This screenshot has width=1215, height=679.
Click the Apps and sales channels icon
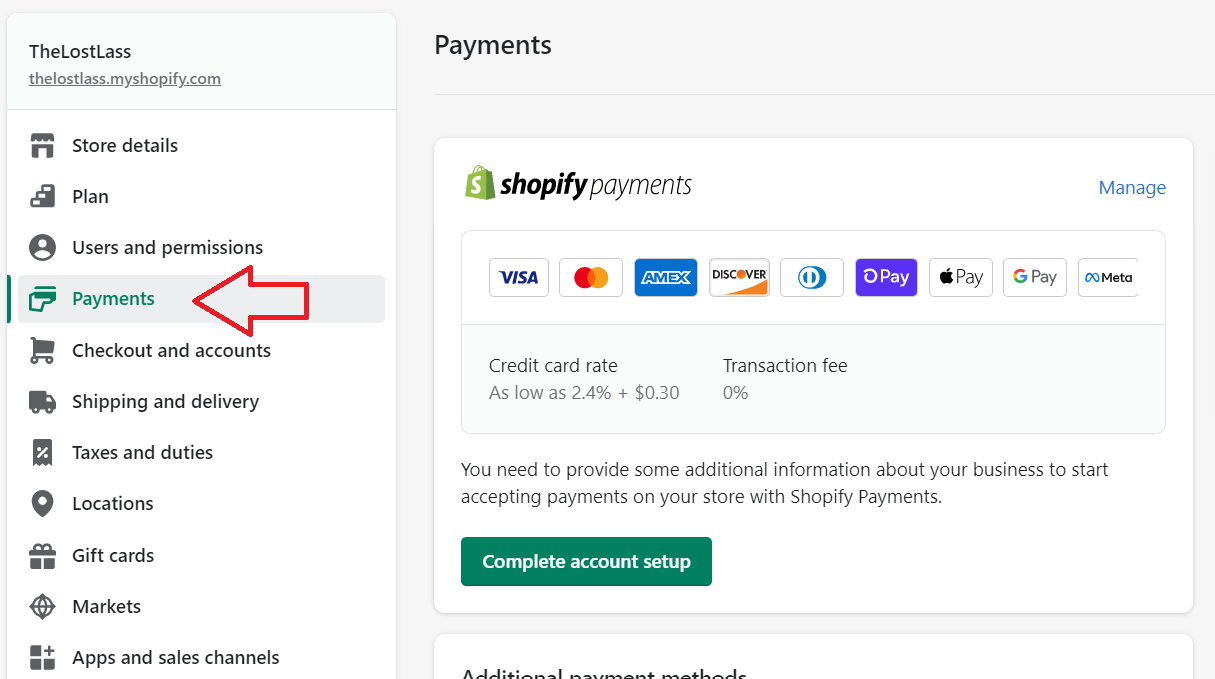pyautogui.click(x=42, y=657)
